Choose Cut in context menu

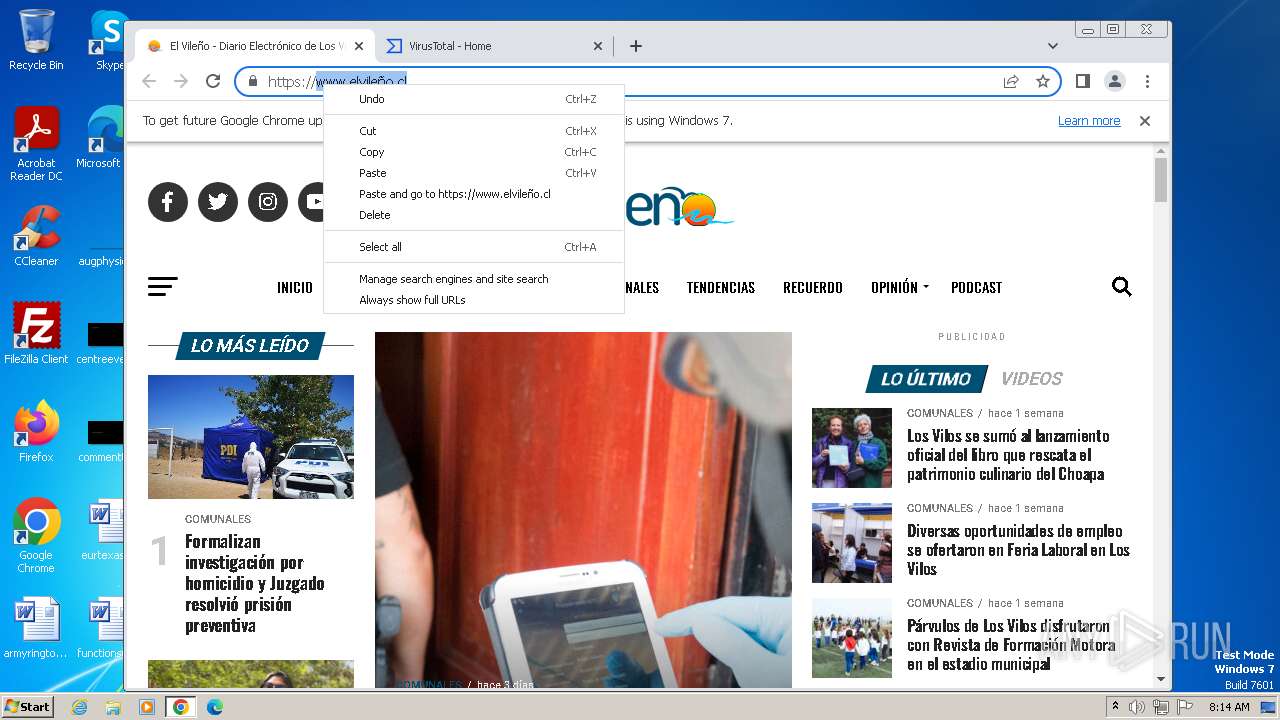pos(474,131)
